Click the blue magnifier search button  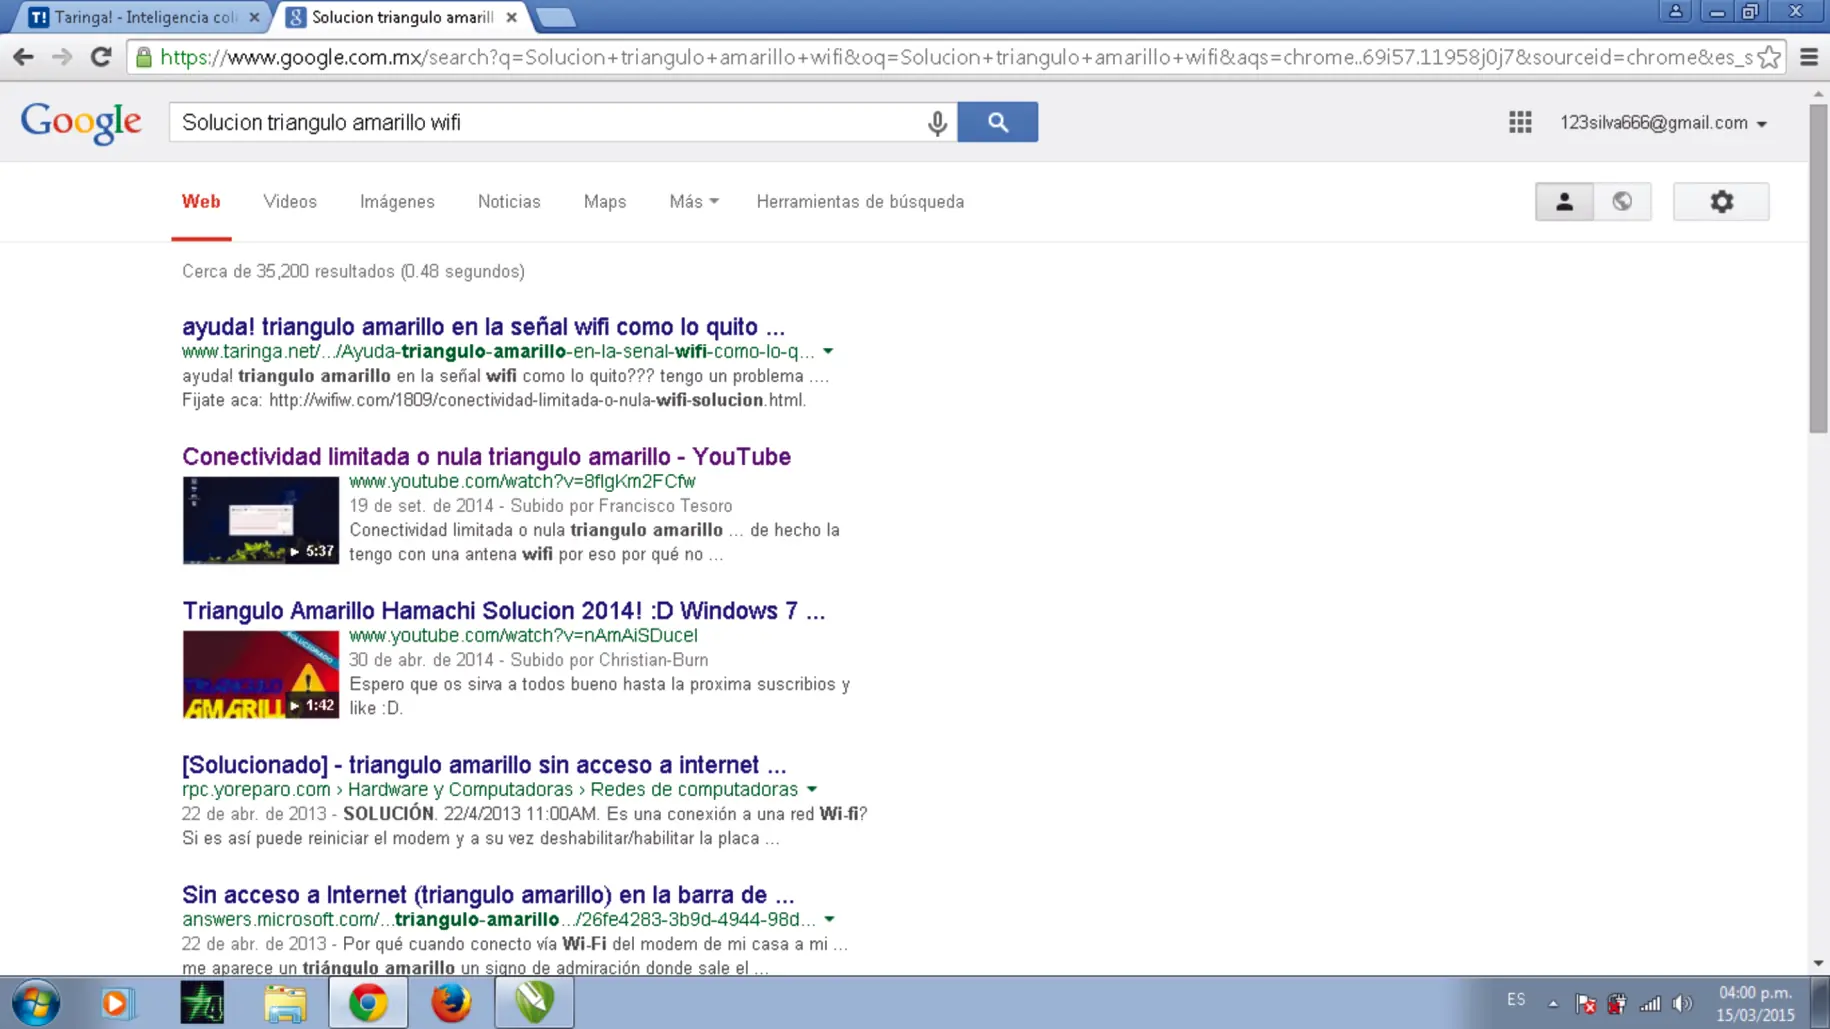pyautogui.click(x=997, y=122)
